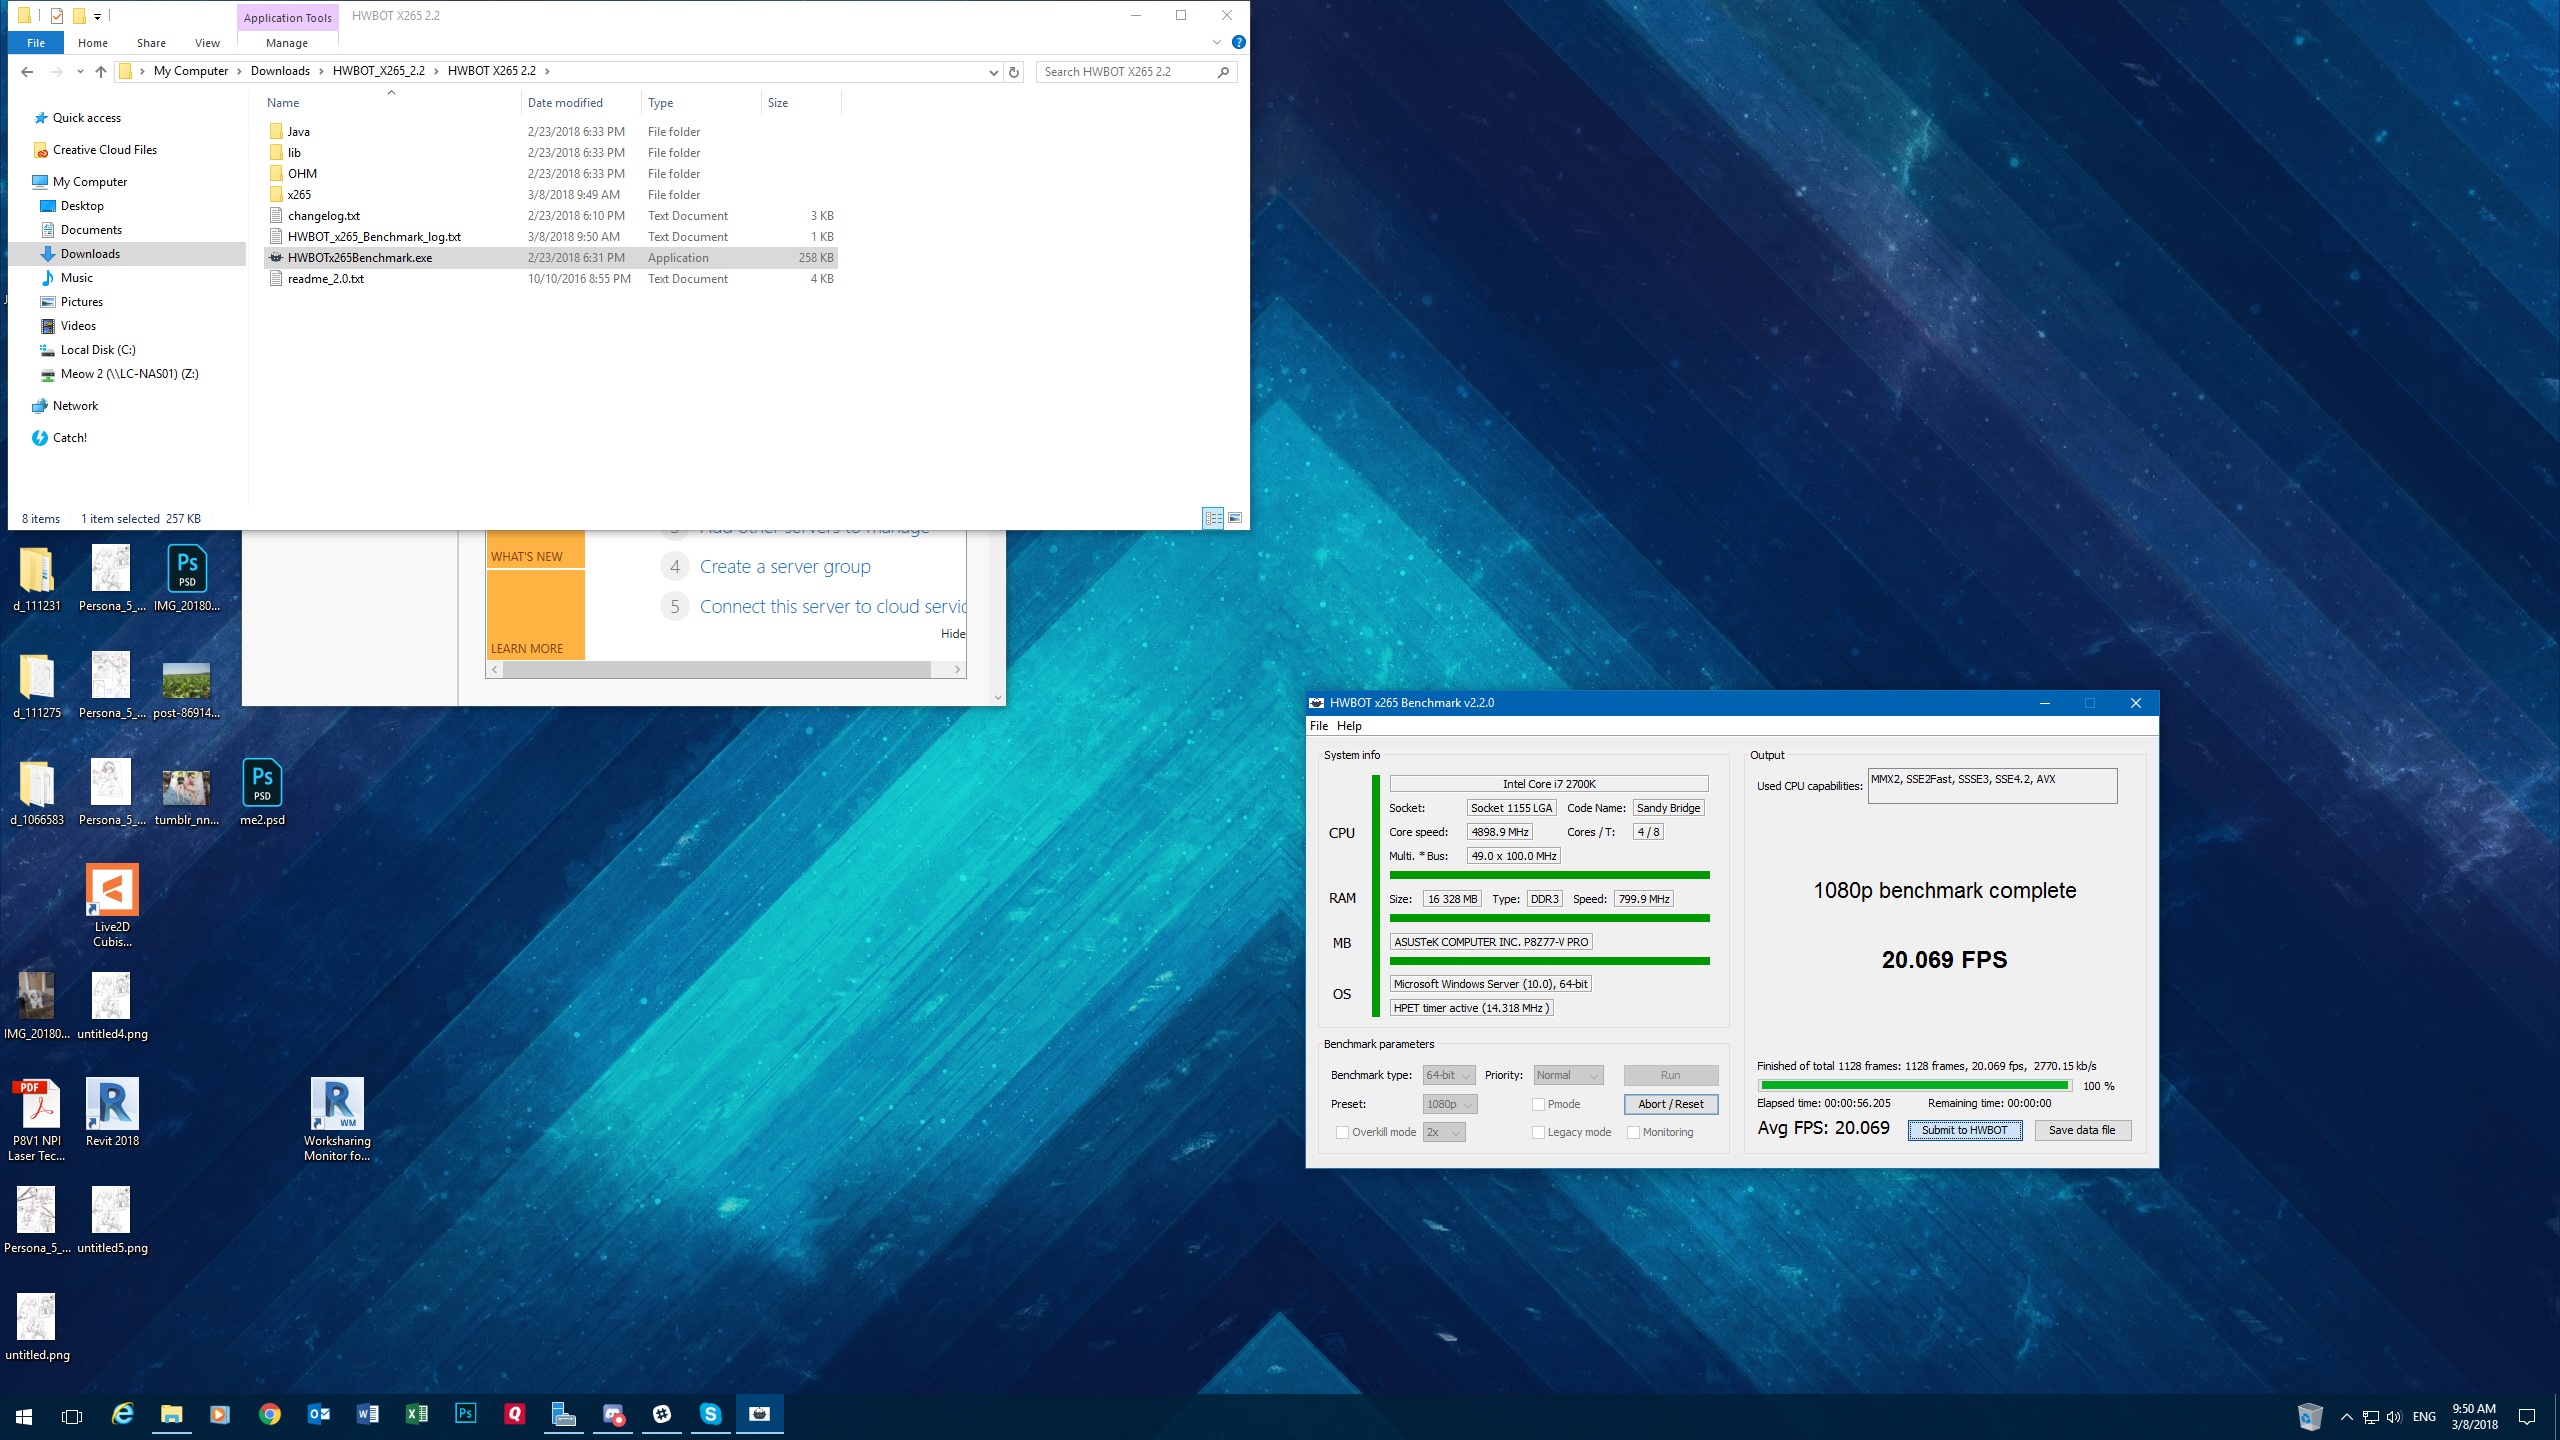
Task: Open Photoshop from taskbar
Action: 465,1415
